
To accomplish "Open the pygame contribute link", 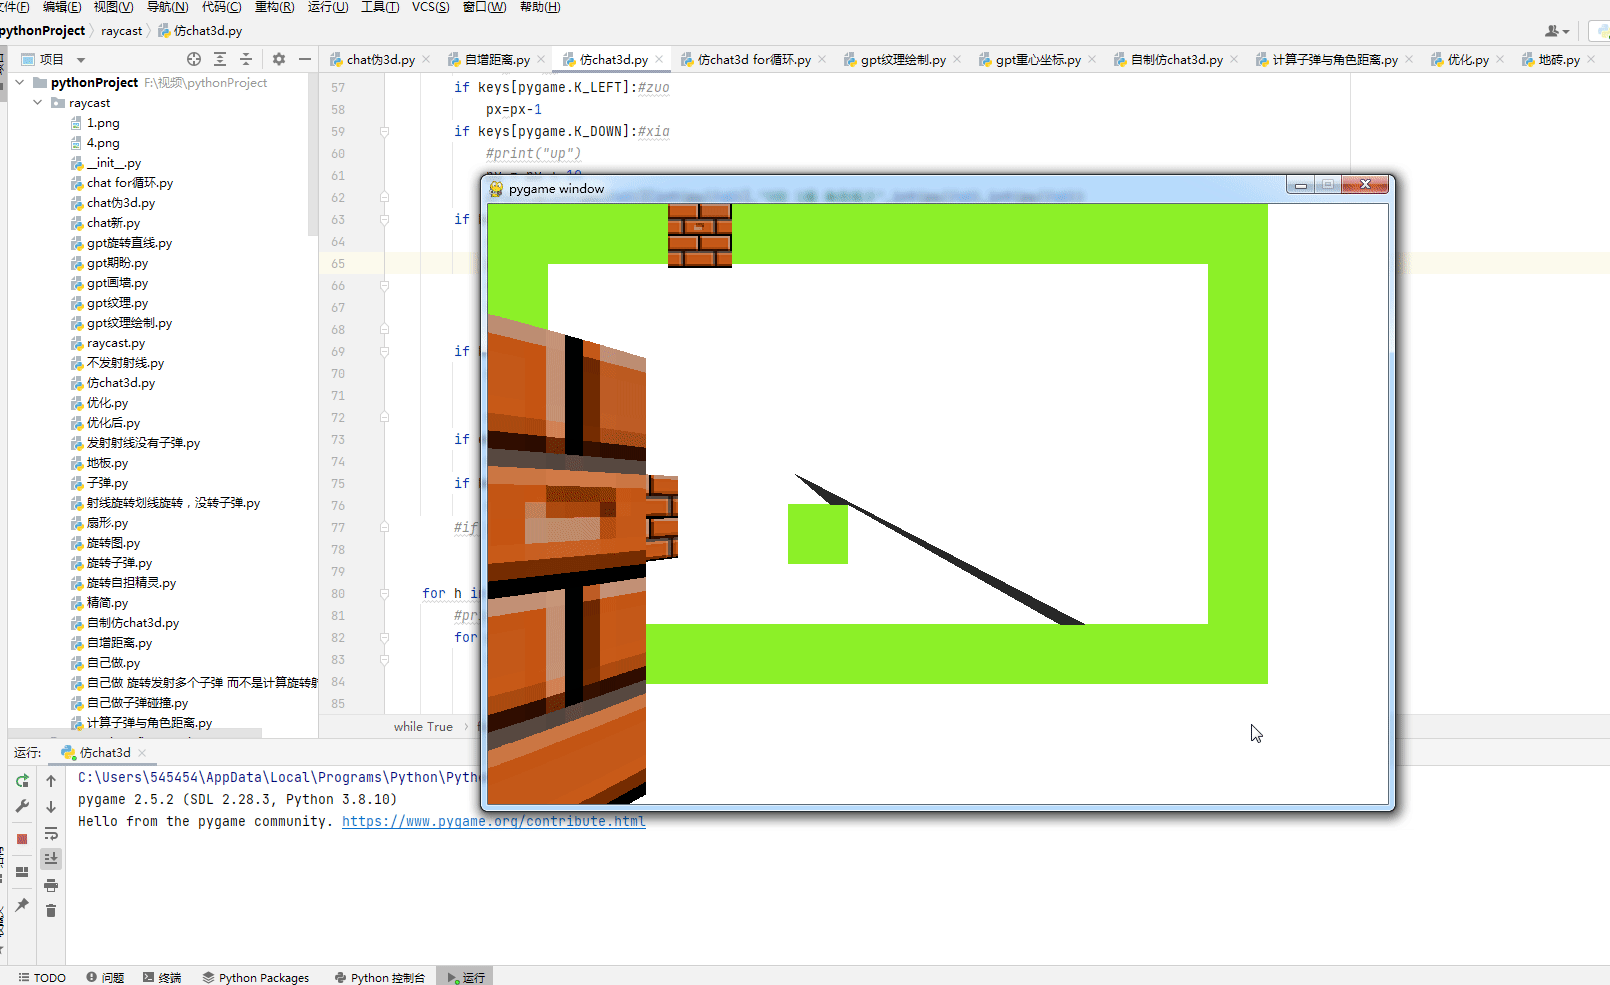I will click(x=493, y=821).
